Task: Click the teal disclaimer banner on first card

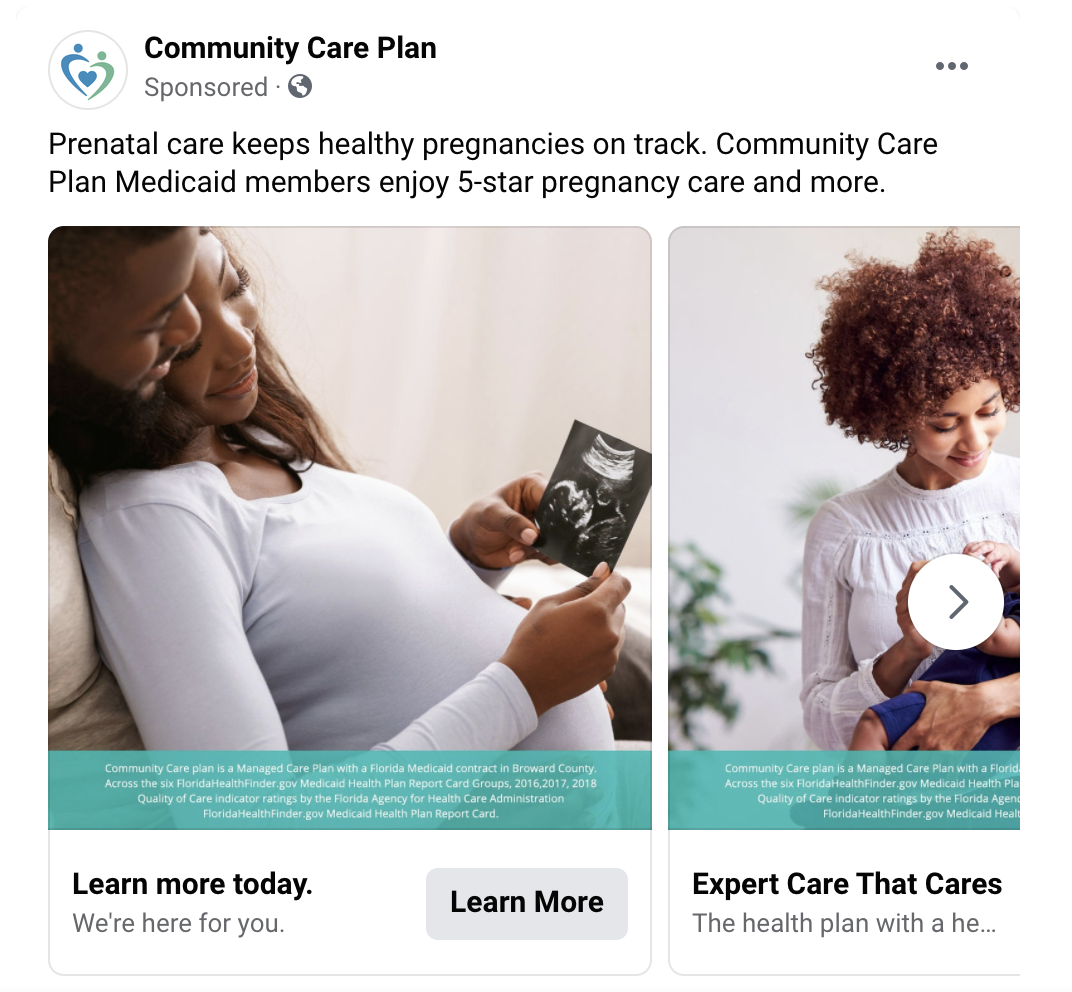Action: [349, 790]
